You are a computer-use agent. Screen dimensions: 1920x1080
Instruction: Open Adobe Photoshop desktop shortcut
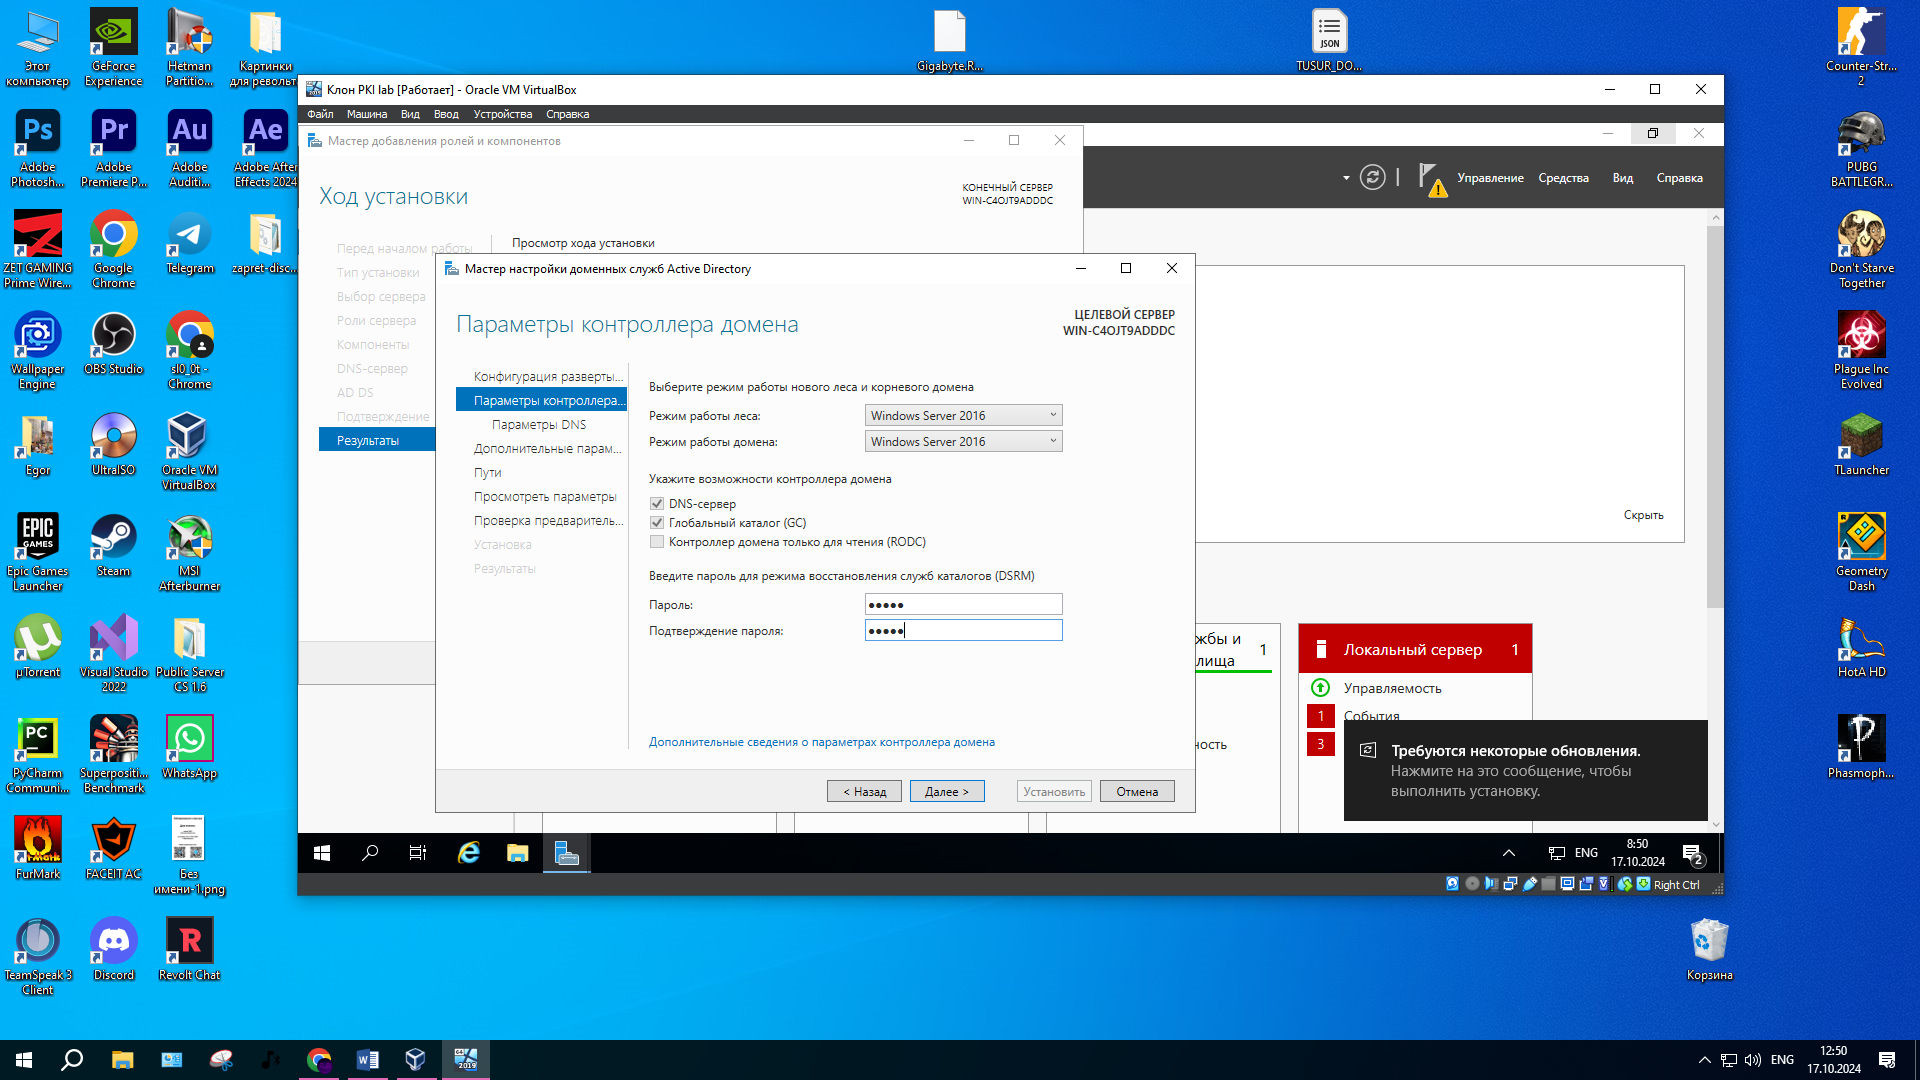[x=37, y=149]
